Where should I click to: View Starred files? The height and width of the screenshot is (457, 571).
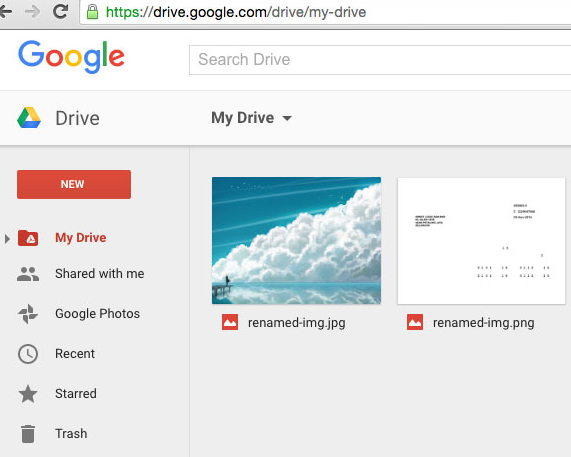(76, 394)
